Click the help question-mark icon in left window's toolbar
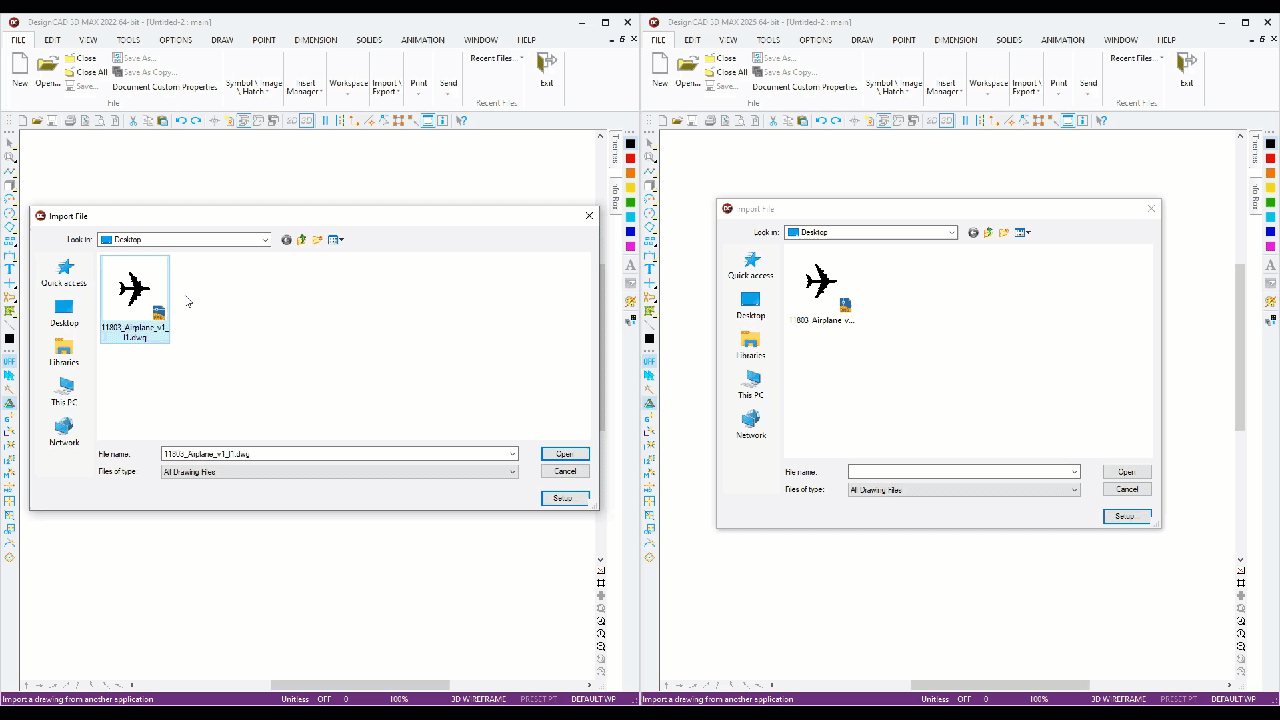The height and width of the screenshot is (720, 1280). click(461, 121)
